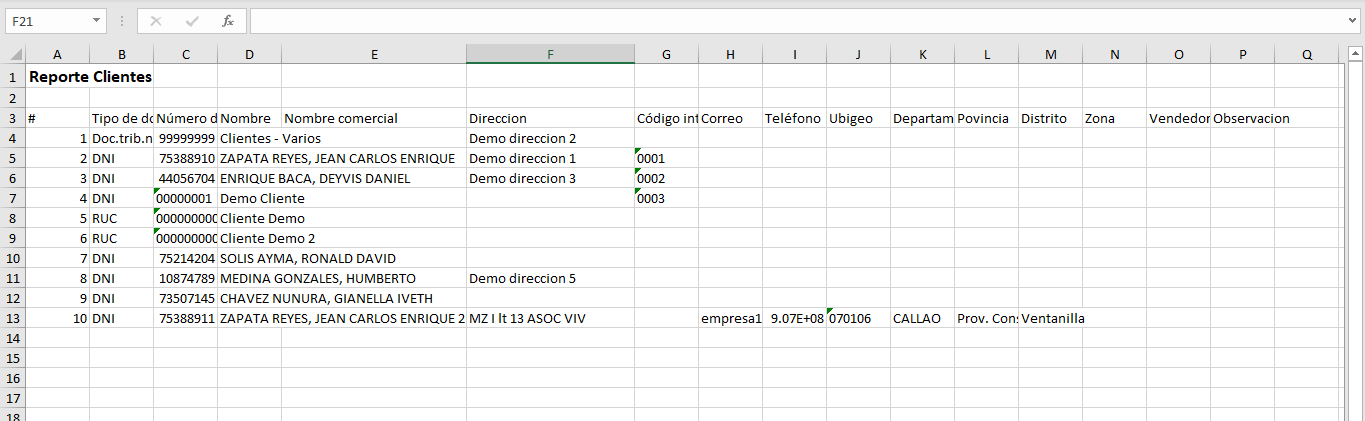Screen dimensions: 1365x421
Task: Select the 'Demo direccion 5' cell
Action: click(550, 278)
